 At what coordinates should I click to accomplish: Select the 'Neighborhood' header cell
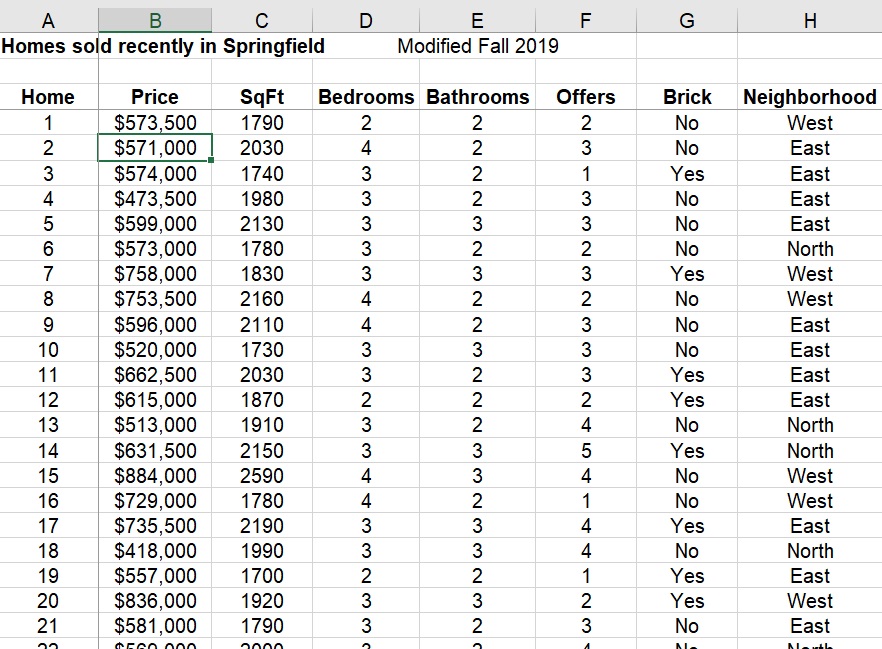pyautogui.click(x=810, y=97)
